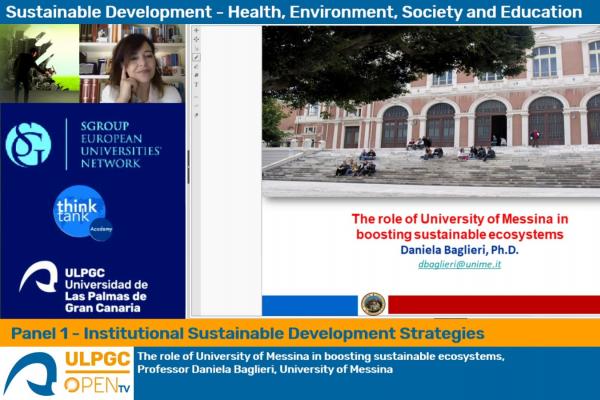600x400 pixels.
Task: Choose the text 'T' annotation tool
Action: click(196, 84)
